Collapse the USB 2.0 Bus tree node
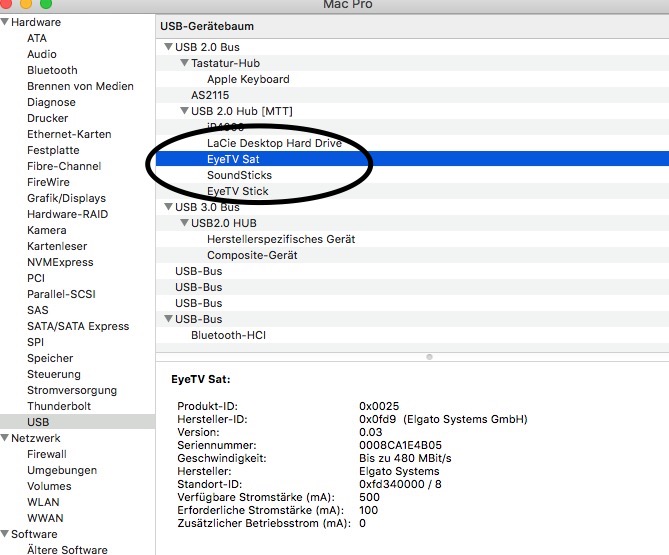This screenshot has width=669, height=555. point(169,47)
